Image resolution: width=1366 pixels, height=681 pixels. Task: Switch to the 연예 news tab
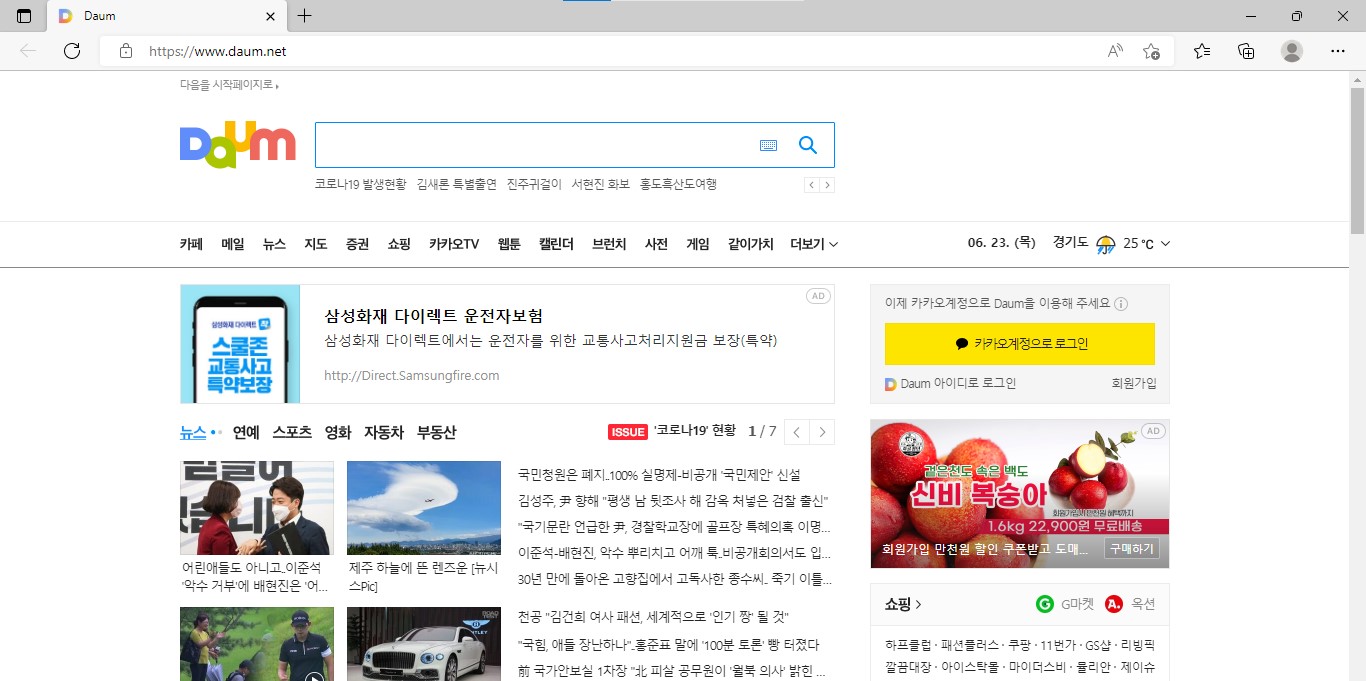246,432
